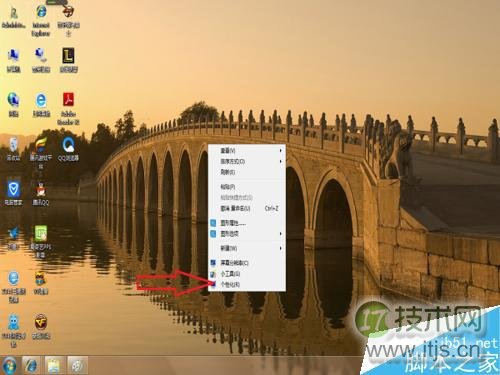Open the blue e browser left of Adobe Reader
Viewport: 500px width, 375px height.
click(x=41, y=104)
